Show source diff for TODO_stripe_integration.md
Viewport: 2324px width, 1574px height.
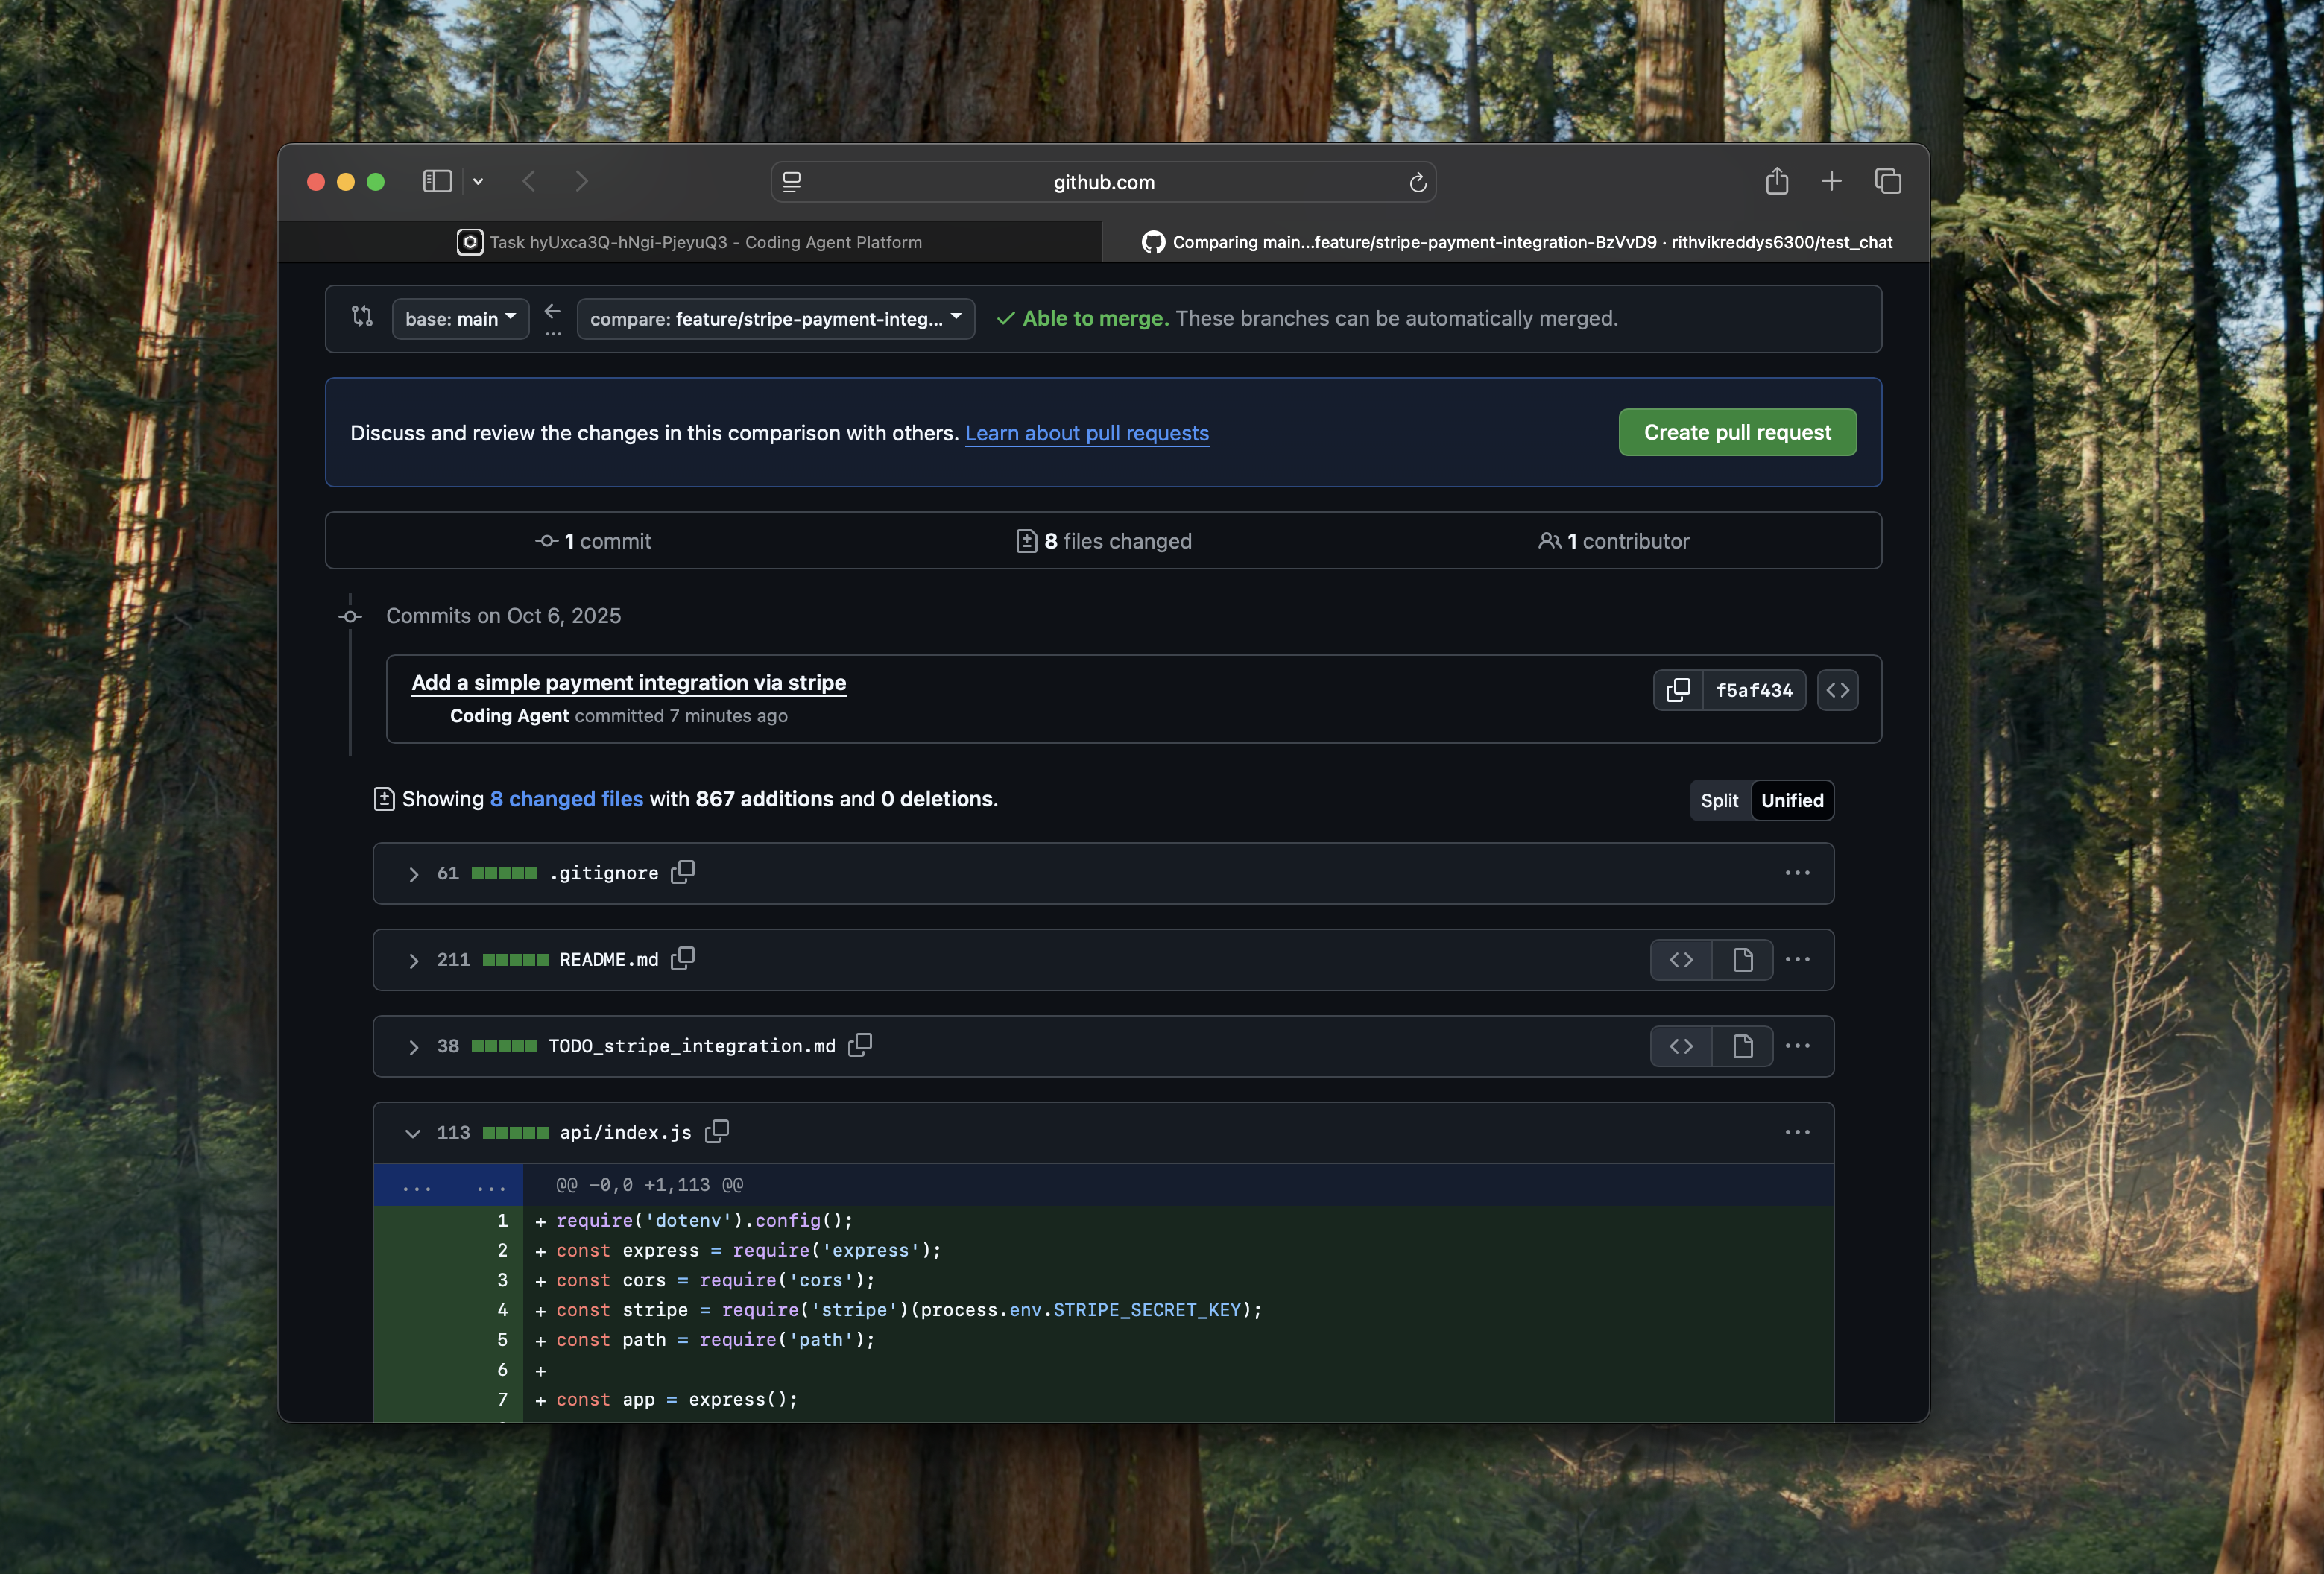click(1681, 1046)
